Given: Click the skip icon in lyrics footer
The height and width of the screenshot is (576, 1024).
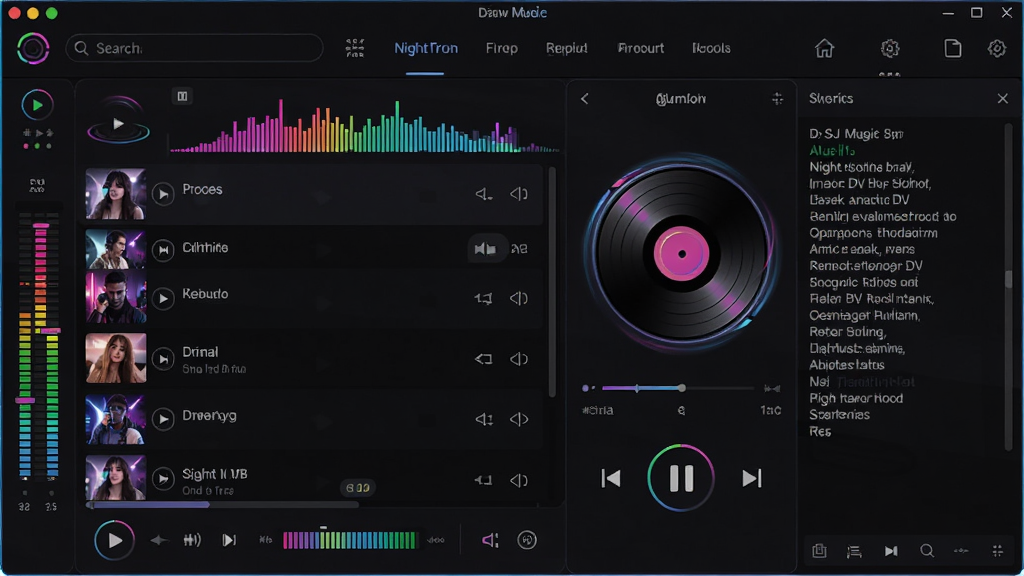Looking at the screenshot, I should (x=891, y=551).
